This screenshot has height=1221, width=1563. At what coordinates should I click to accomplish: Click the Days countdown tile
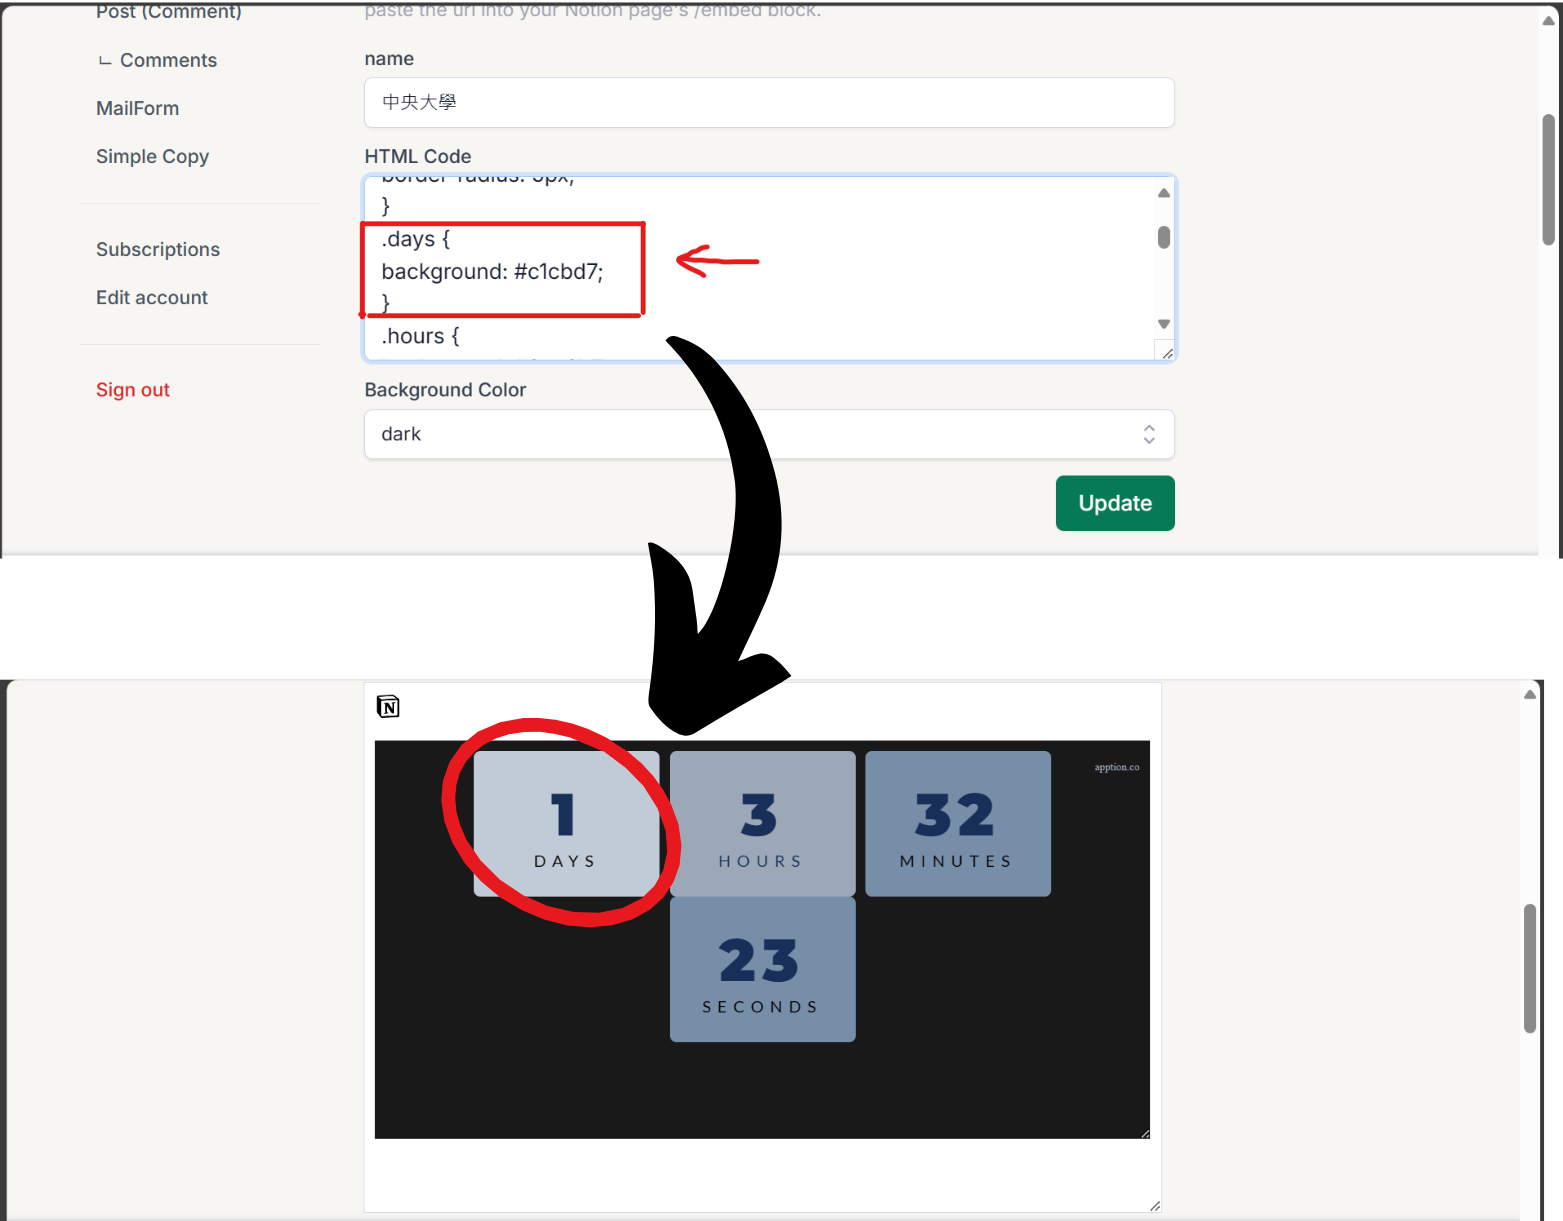pos(566,823)
